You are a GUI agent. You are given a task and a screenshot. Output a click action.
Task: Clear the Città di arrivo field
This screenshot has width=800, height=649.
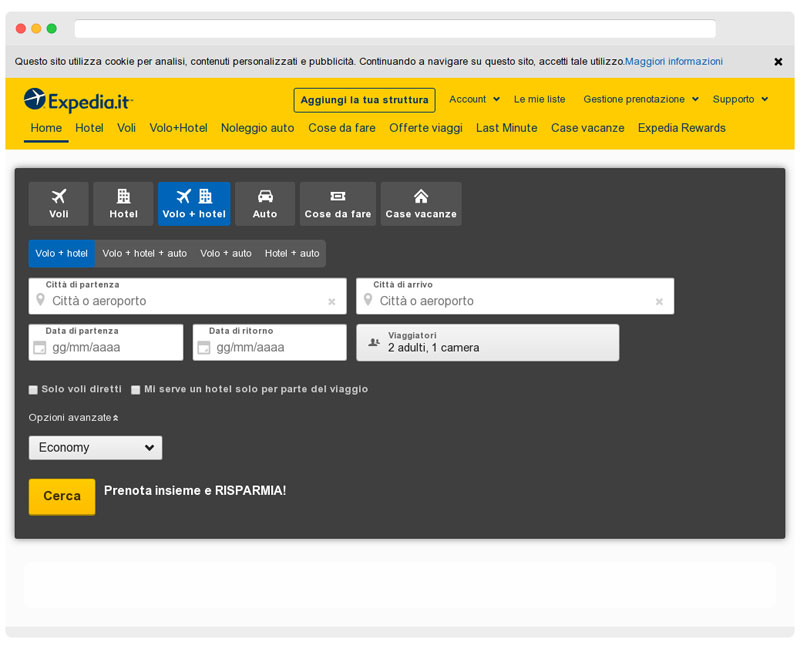[x=659, y=302]
